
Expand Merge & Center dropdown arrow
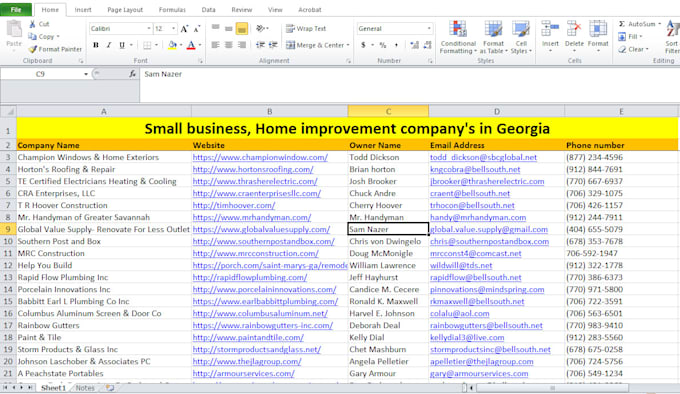pyautogui.click(x=348, y=45)
